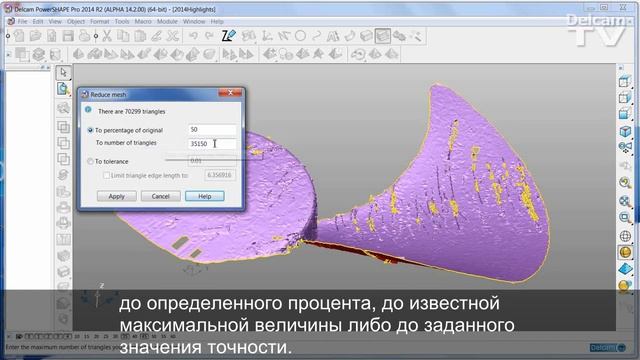
Task: Click the Open folder icon in toolbar
Action: coord(35,36)
